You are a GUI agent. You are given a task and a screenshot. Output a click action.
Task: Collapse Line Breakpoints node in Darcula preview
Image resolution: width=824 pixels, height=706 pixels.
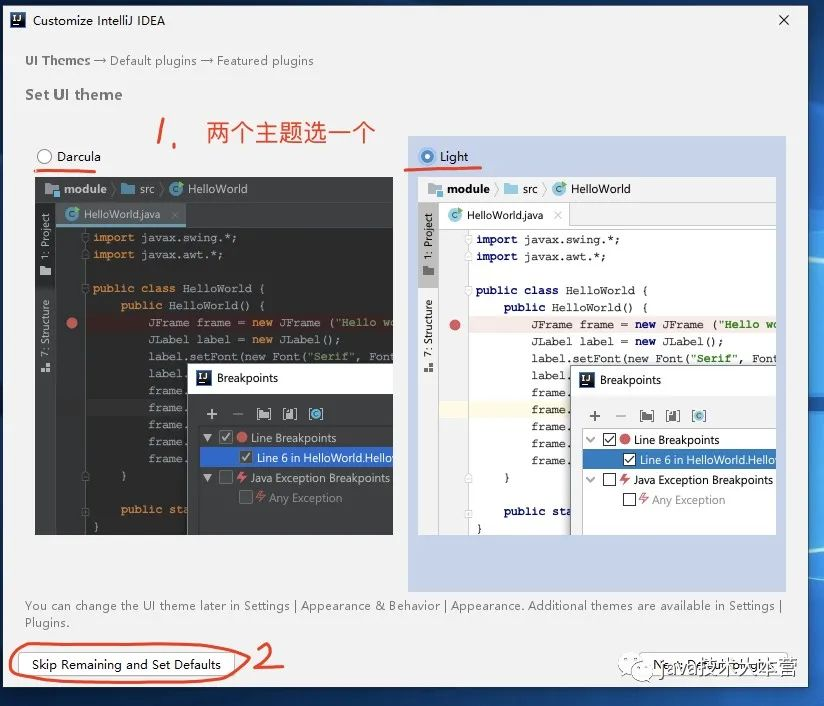[208, 437]
